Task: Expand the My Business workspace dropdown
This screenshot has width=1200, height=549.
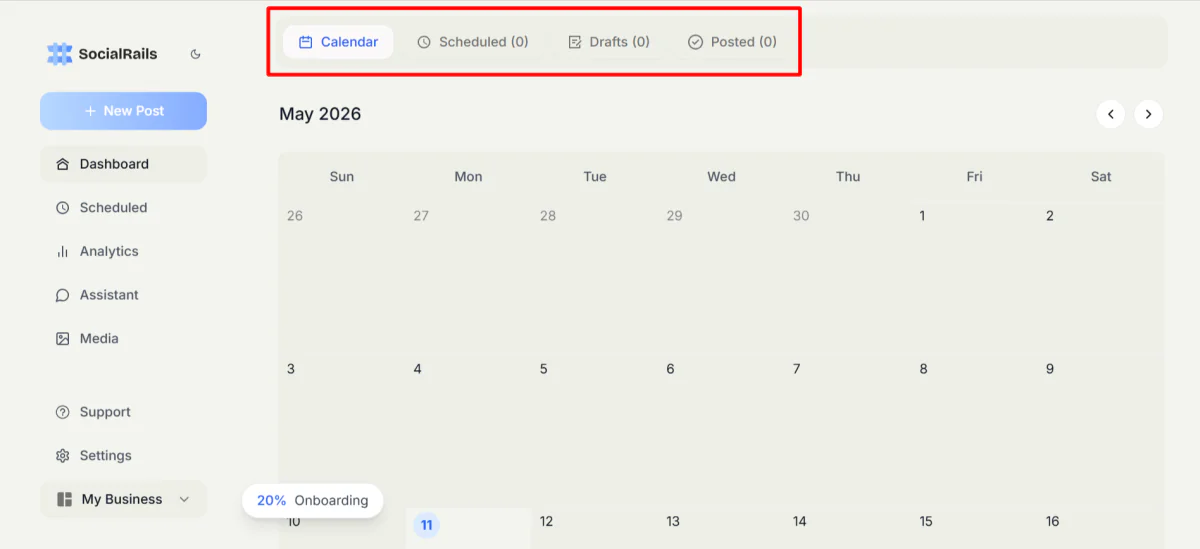Action: [x=123, y=499]
